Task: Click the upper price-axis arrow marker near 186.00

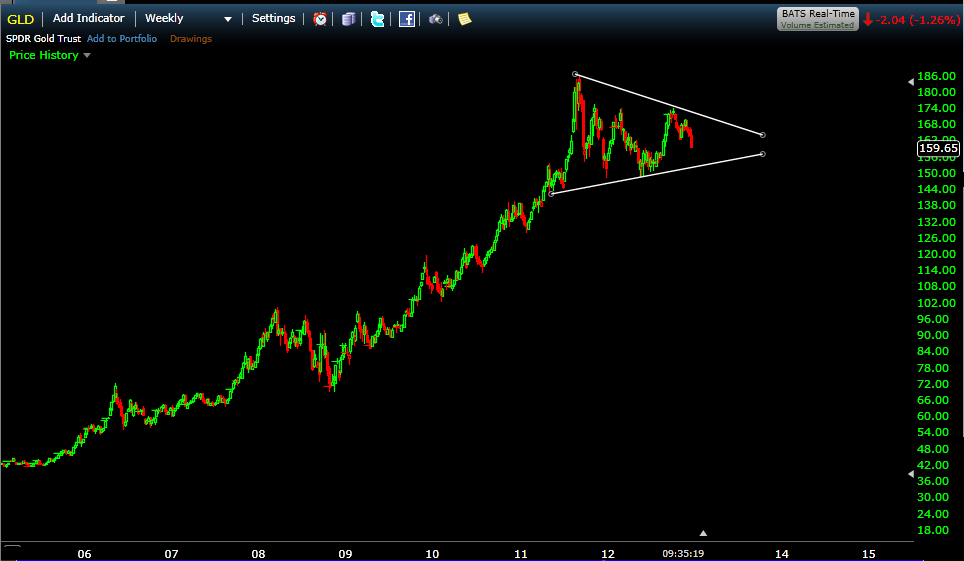Action: coord(911,81)
